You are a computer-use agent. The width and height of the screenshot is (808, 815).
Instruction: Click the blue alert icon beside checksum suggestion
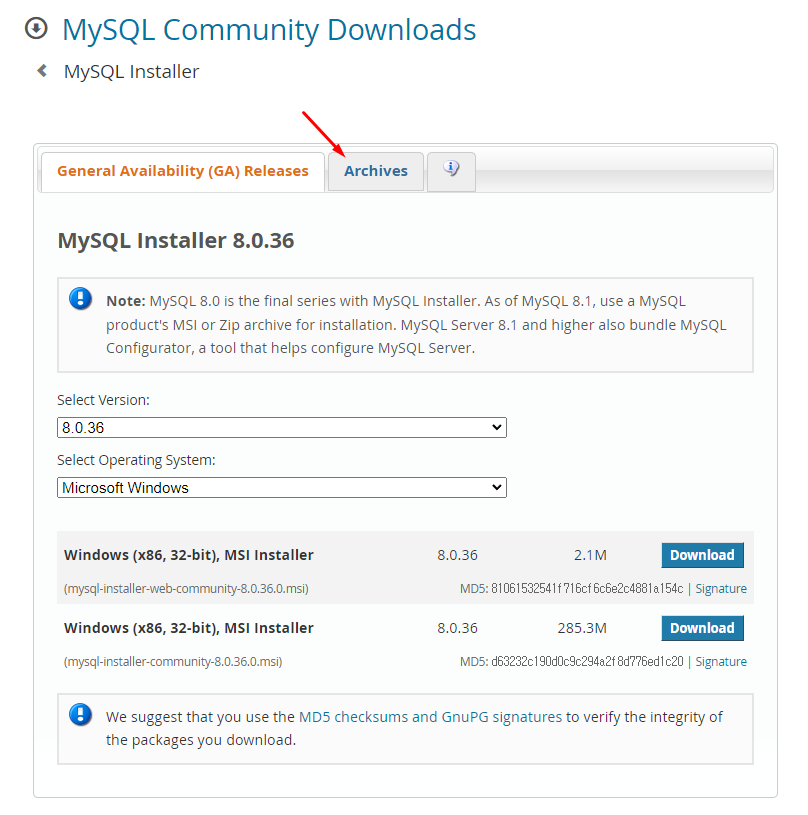pos(81,715)
